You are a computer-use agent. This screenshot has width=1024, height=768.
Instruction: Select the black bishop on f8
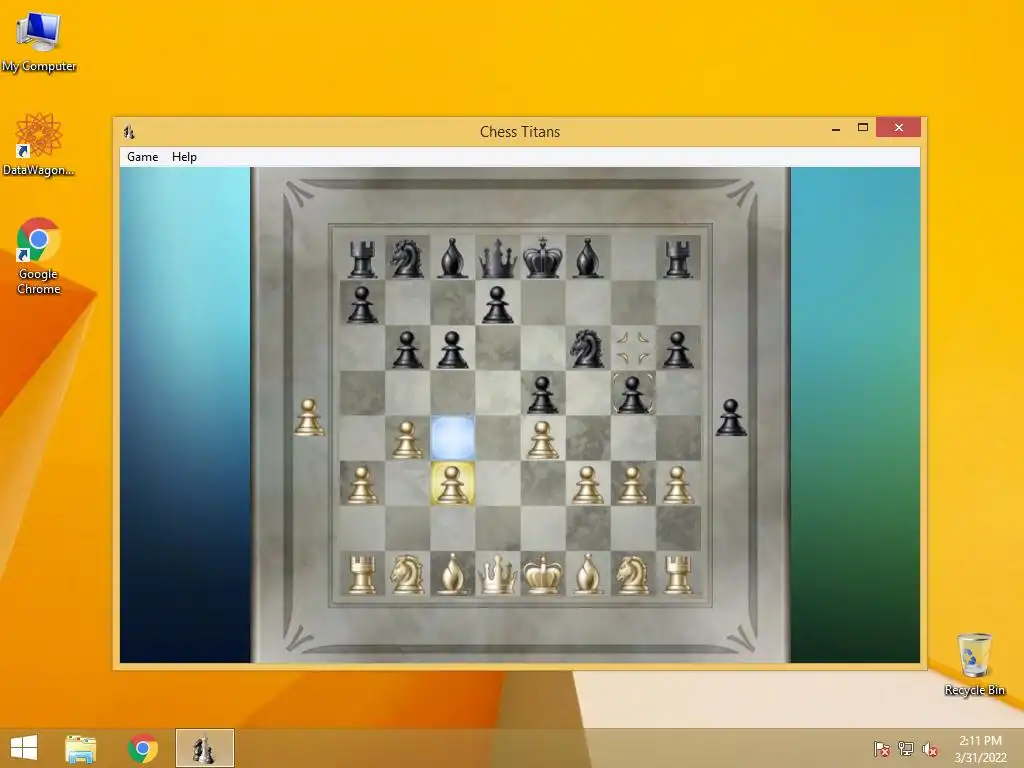tap(587, 259)
